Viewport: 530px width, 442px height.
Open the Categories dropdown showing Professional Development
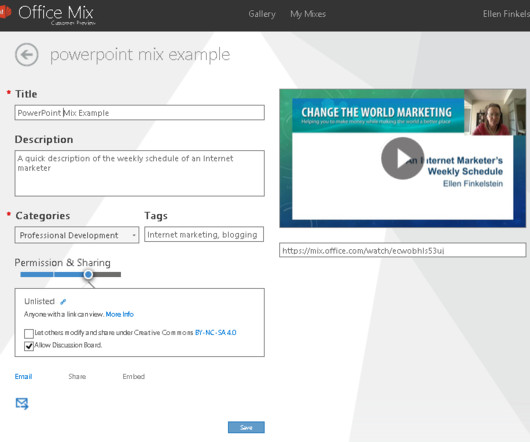click(77, 235)
